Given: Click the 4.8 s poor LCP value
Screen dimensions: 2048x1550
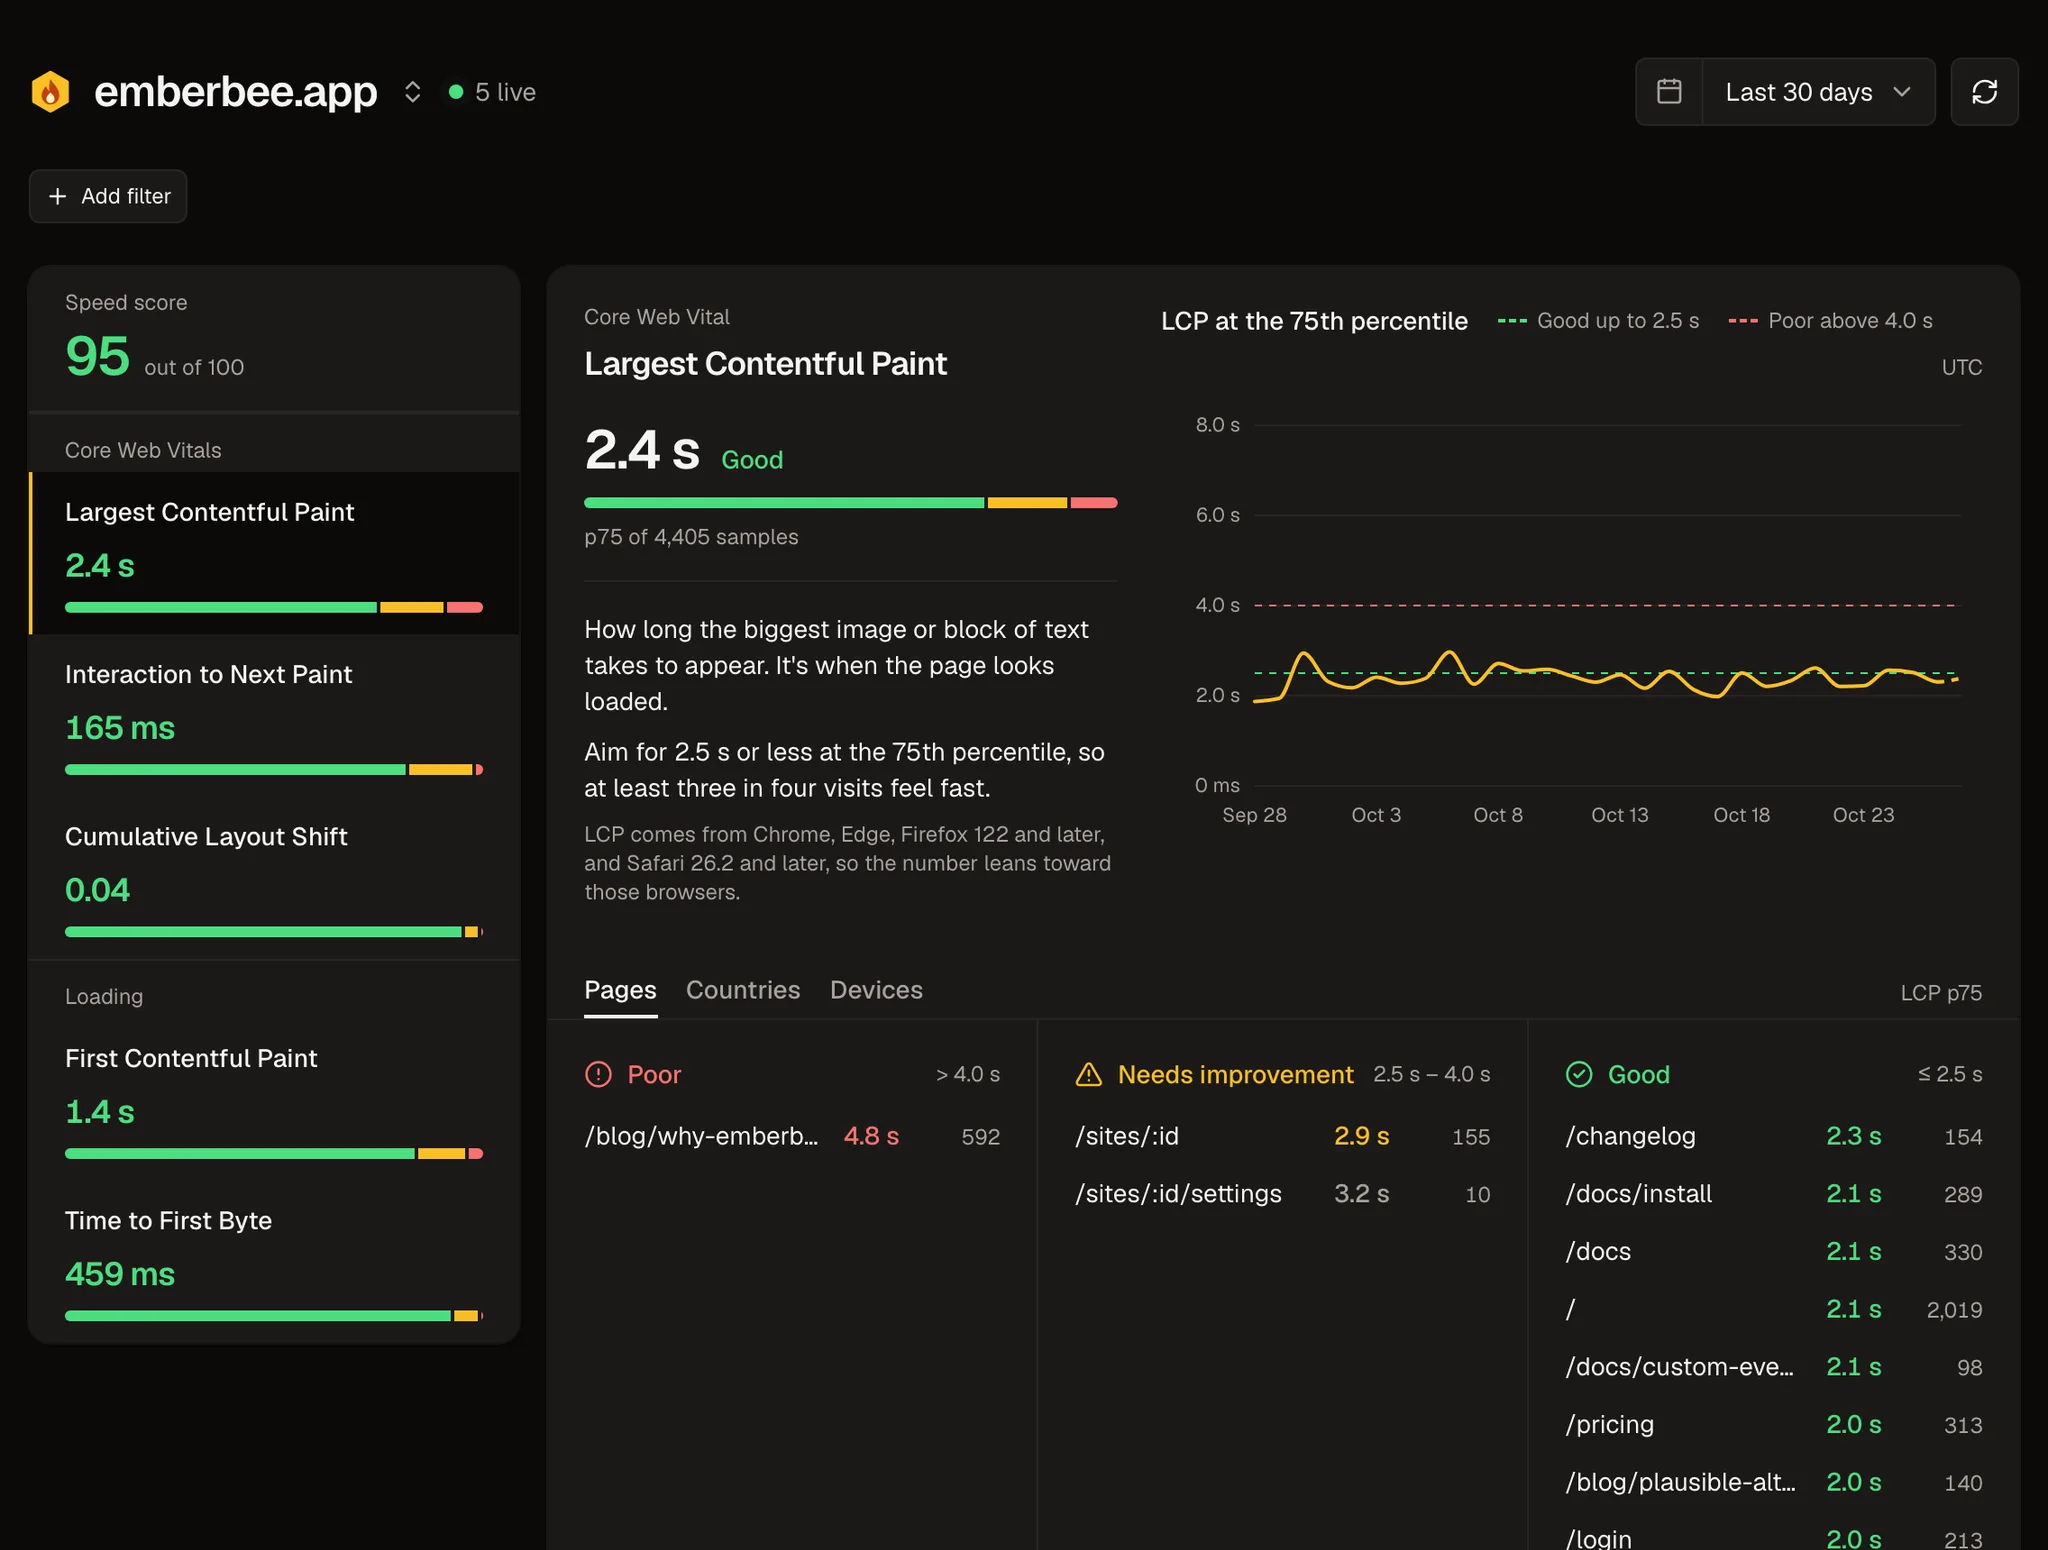Looking at the screenshot, I should pos(871,1136).
